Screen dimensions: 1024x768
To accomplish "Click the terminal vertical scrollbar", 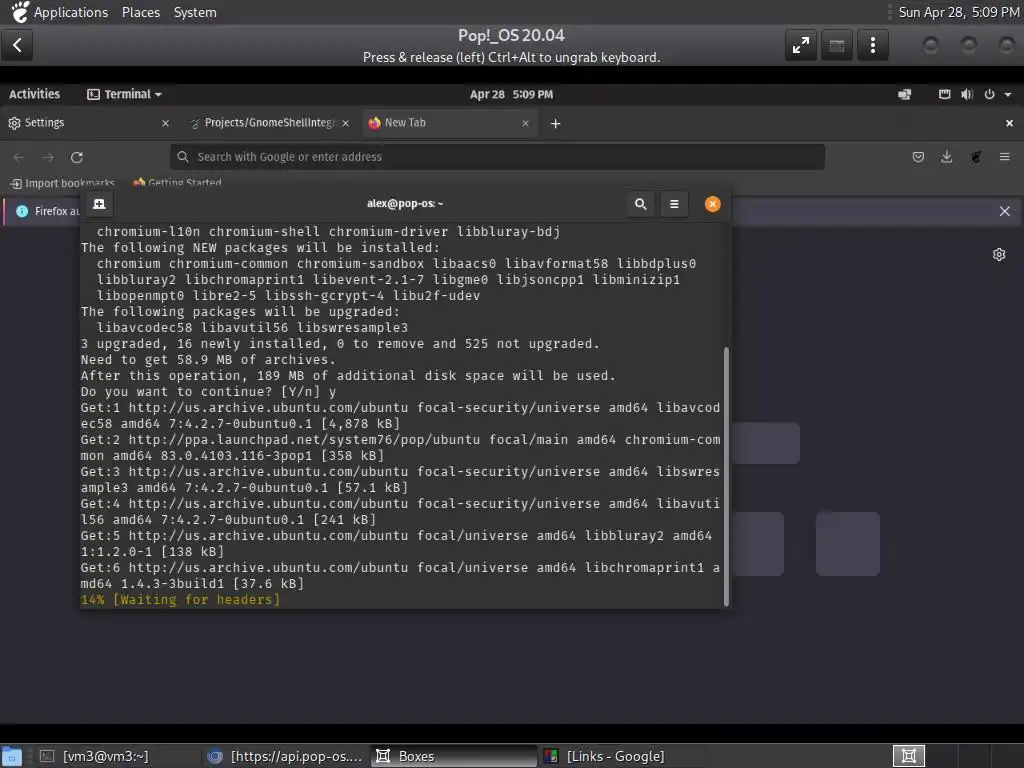I will (x=726, y=476).
